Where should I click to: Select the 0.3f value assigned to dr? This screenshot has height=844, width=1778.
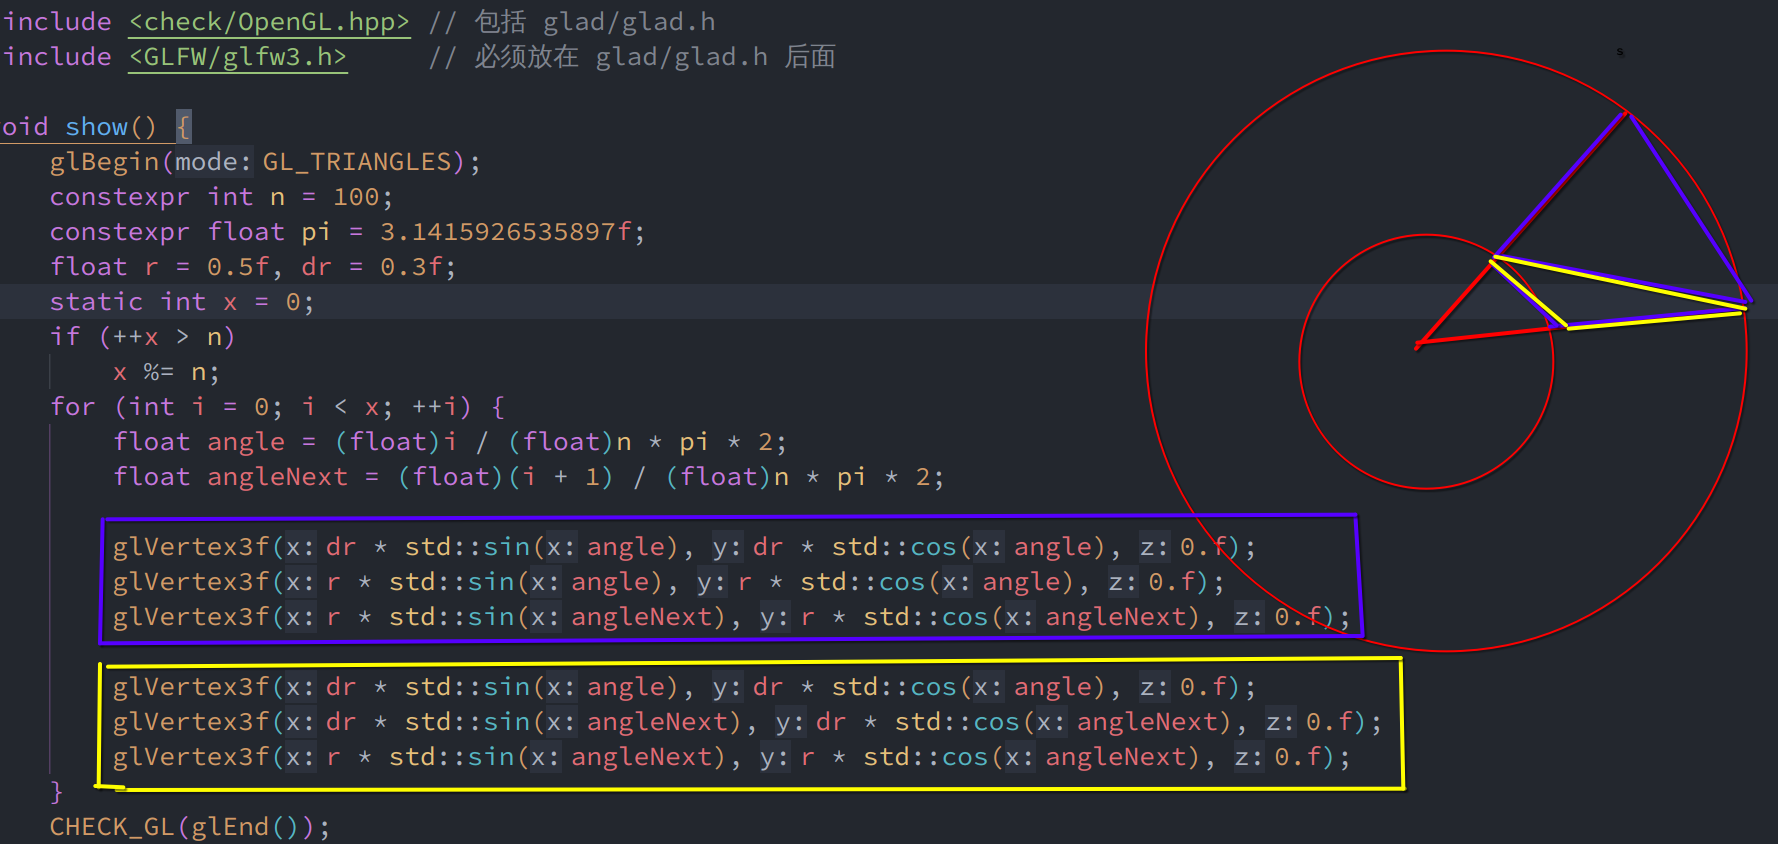coord(410,267)
